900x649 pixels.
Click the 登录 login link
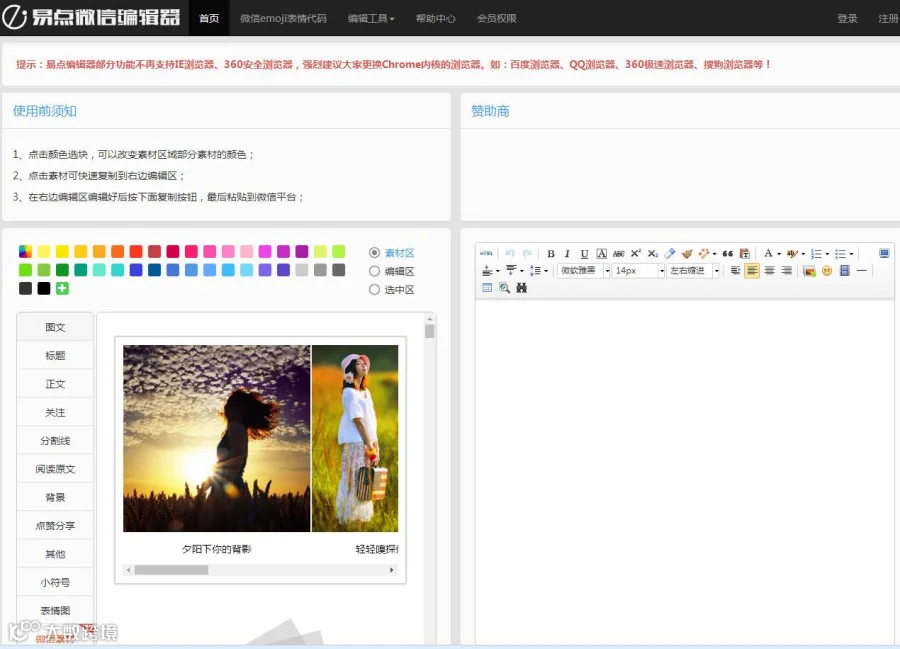click(x=847, y=18)
